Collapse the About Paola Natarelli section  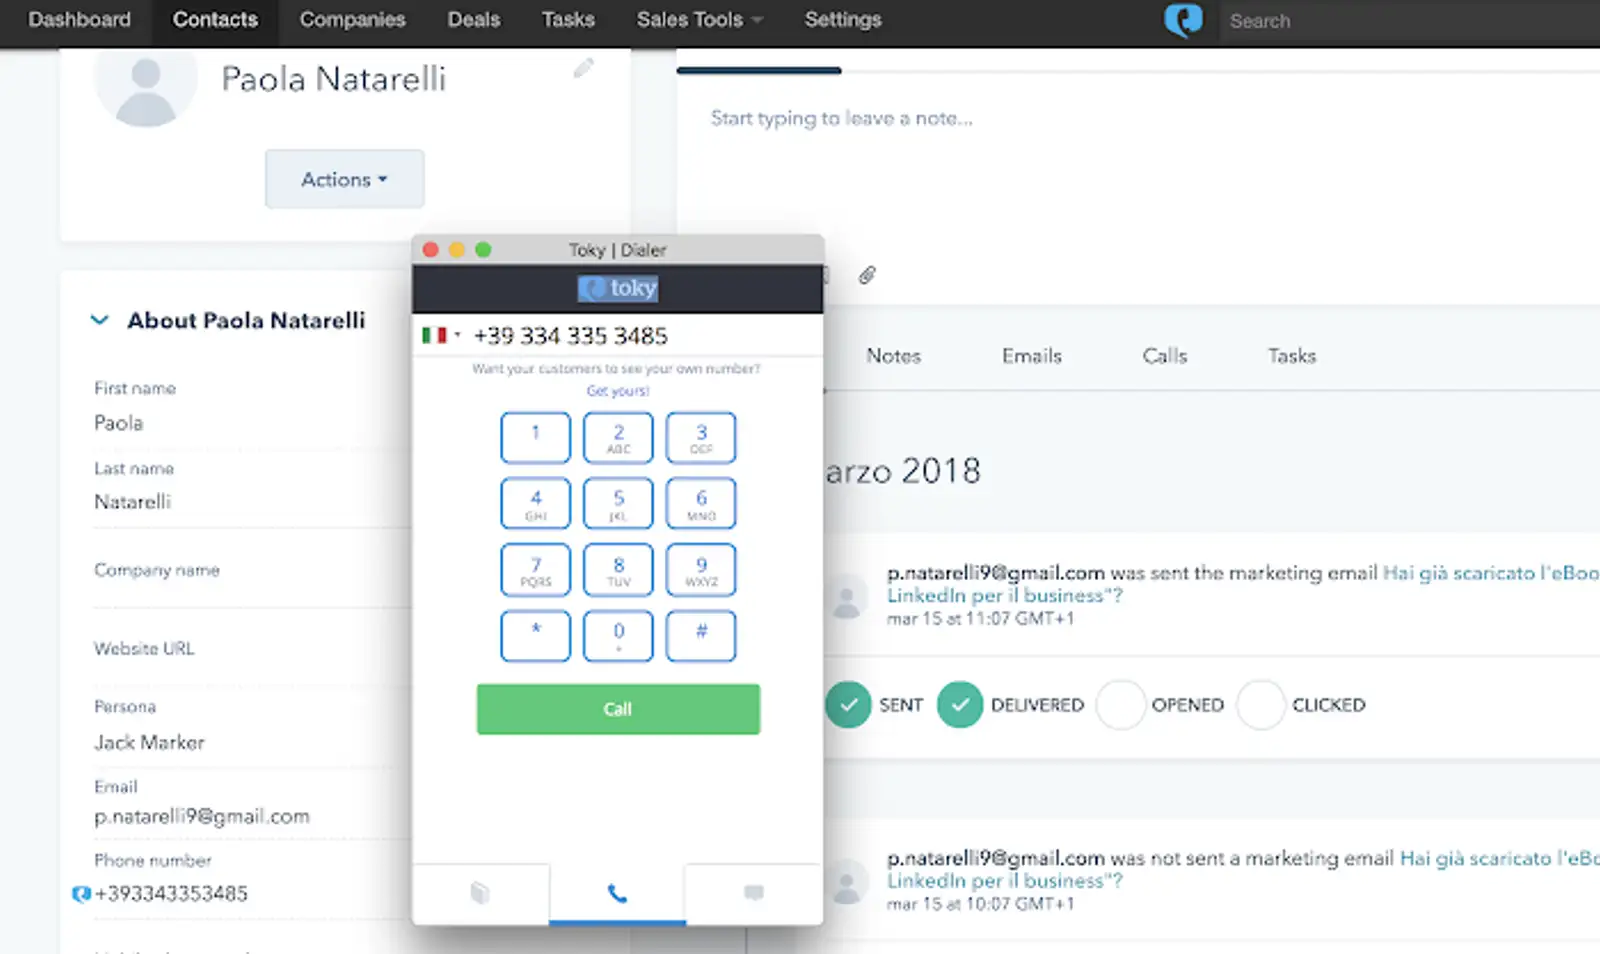(99, 320)
